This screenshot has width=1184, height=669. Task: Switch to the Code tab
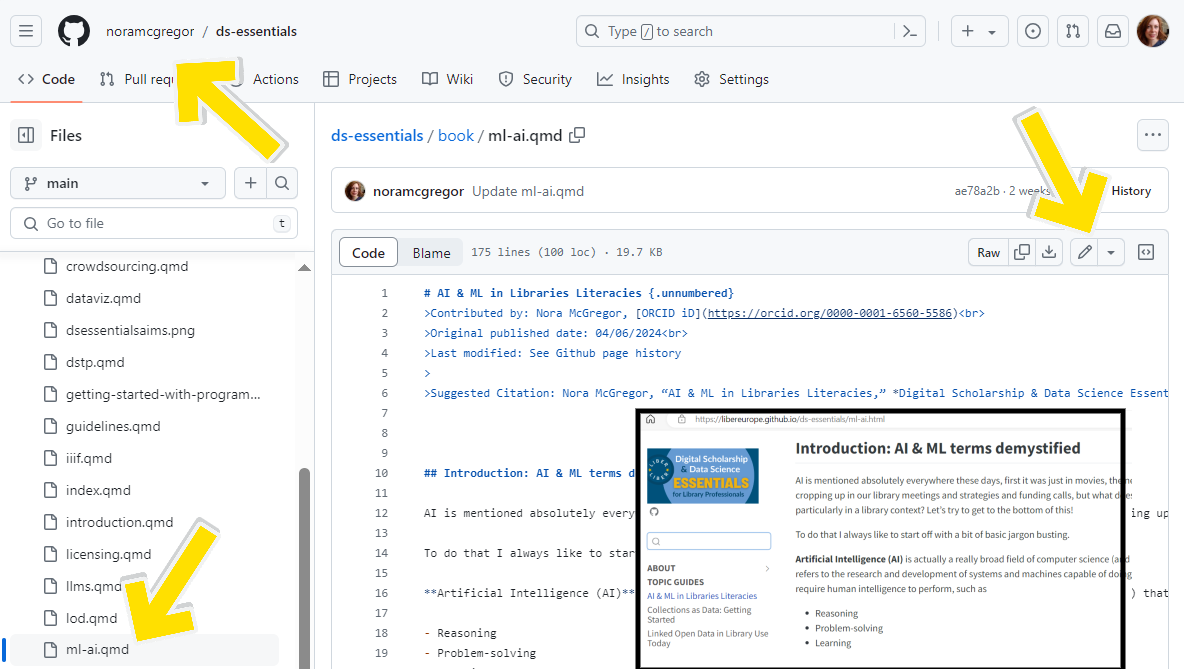click(x=46, y=79)
